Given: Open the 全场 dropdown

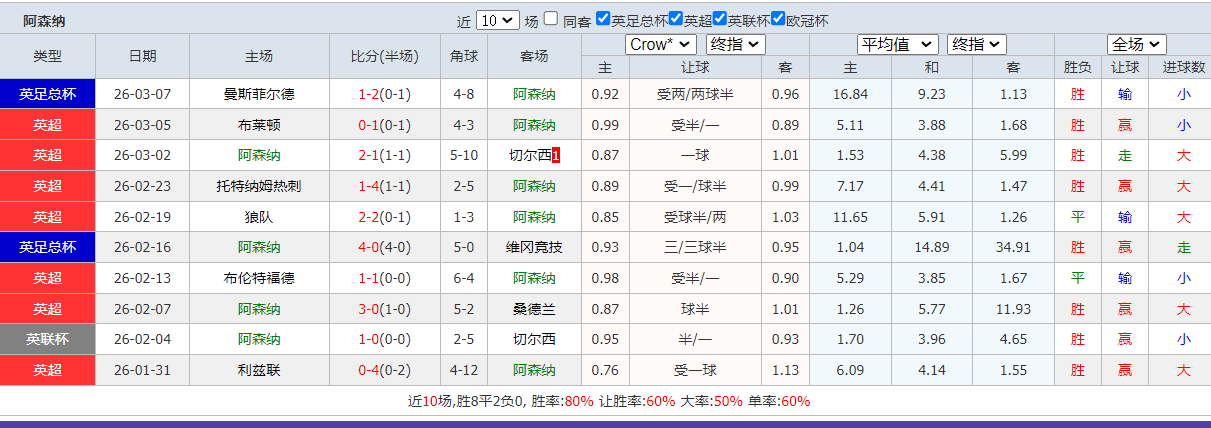Looking at the screenshot, I should (1137, 44).
